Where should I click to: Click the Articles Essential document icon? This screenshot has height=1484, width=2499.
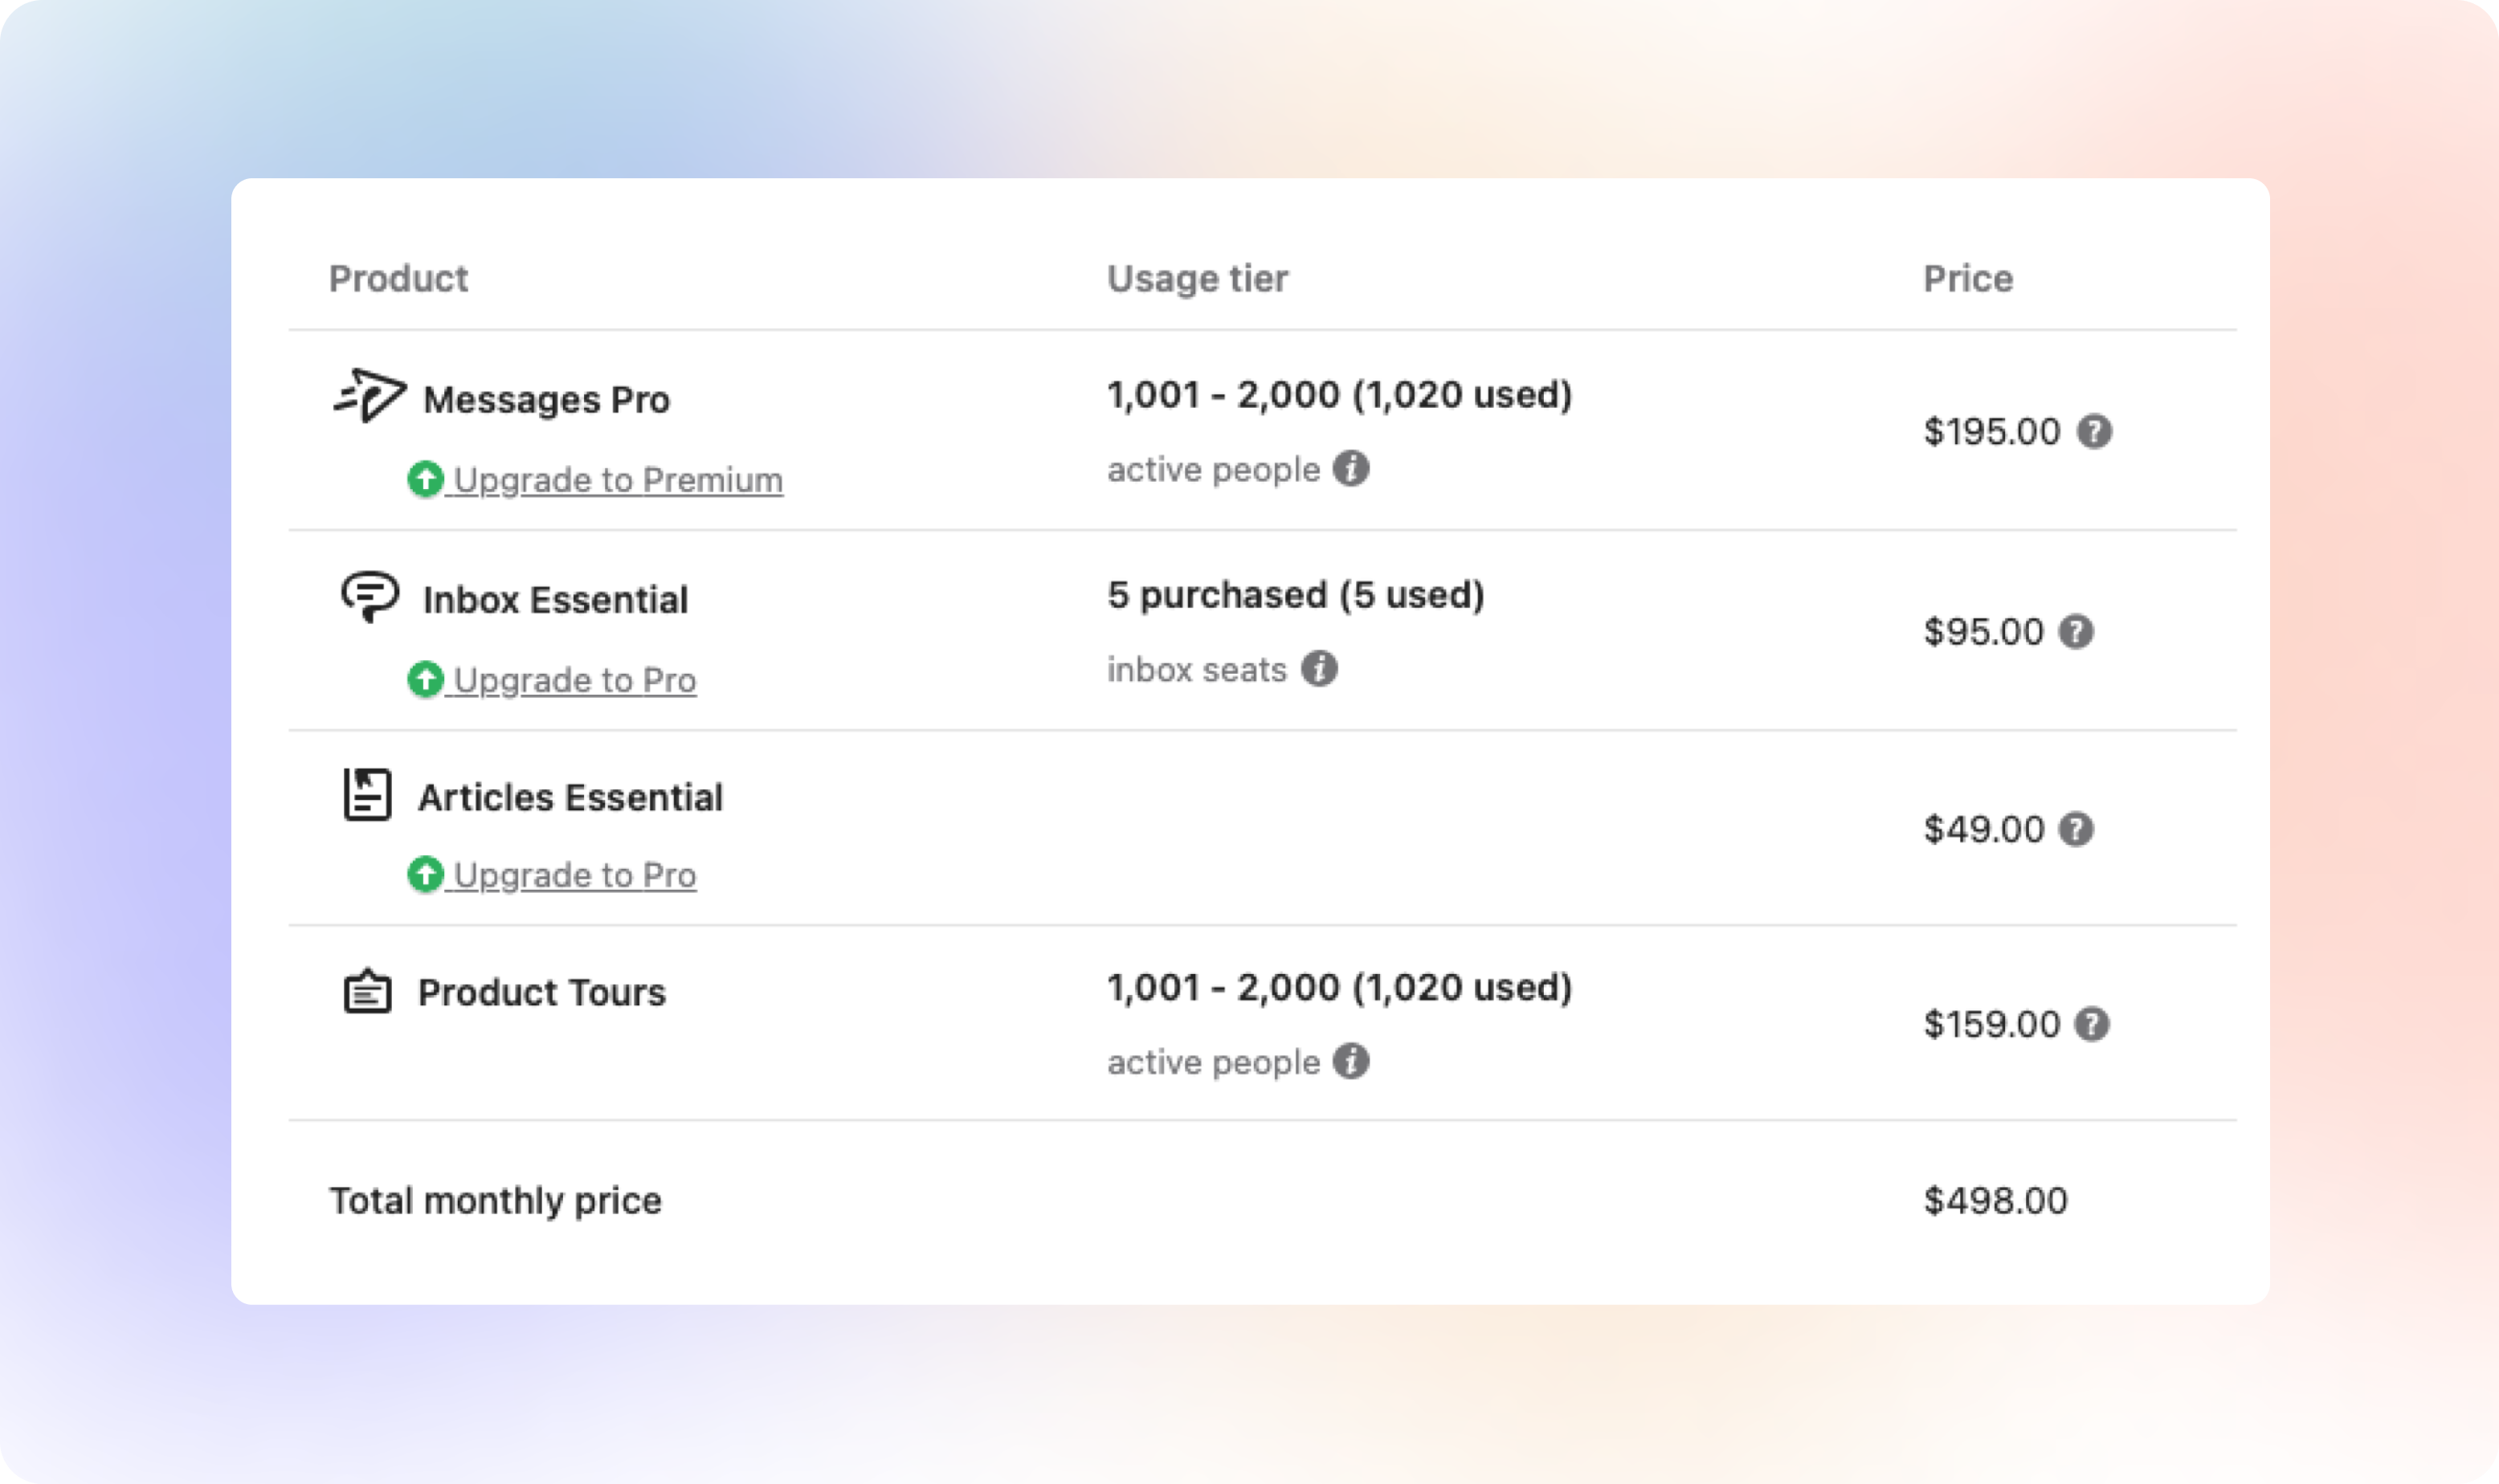click(x=367, y=794)
